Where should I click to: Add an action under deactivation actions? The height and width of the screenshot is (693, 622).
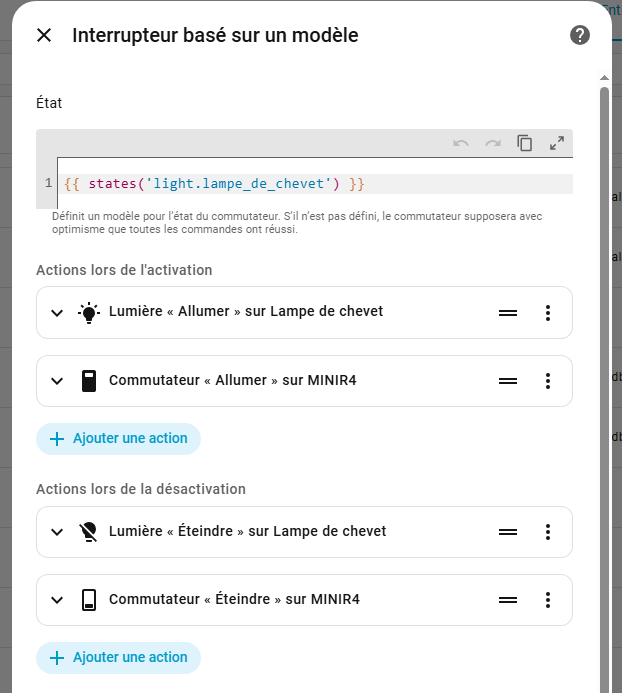click(118, 658)
